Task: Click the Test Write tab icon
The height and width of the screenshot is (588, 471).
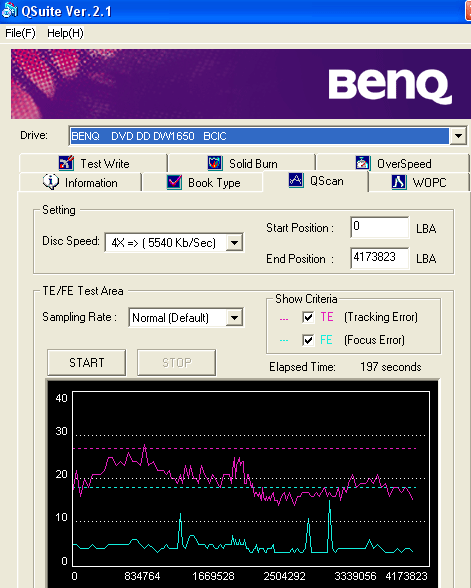Action: [66, 163]
